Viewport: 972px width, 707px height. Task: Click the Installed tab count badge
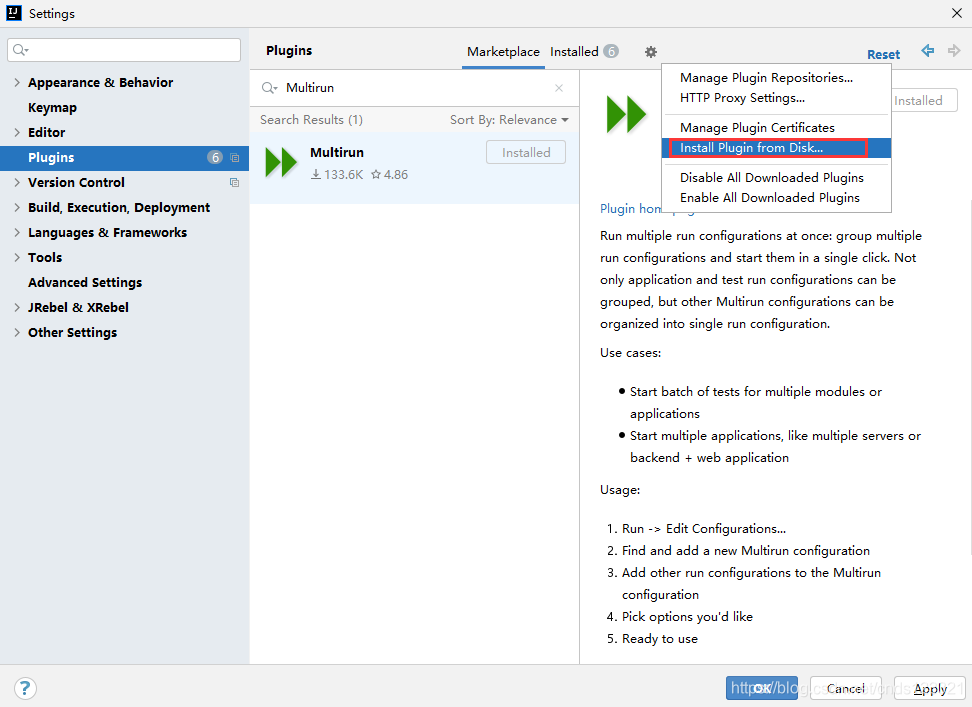coord(611,51)
